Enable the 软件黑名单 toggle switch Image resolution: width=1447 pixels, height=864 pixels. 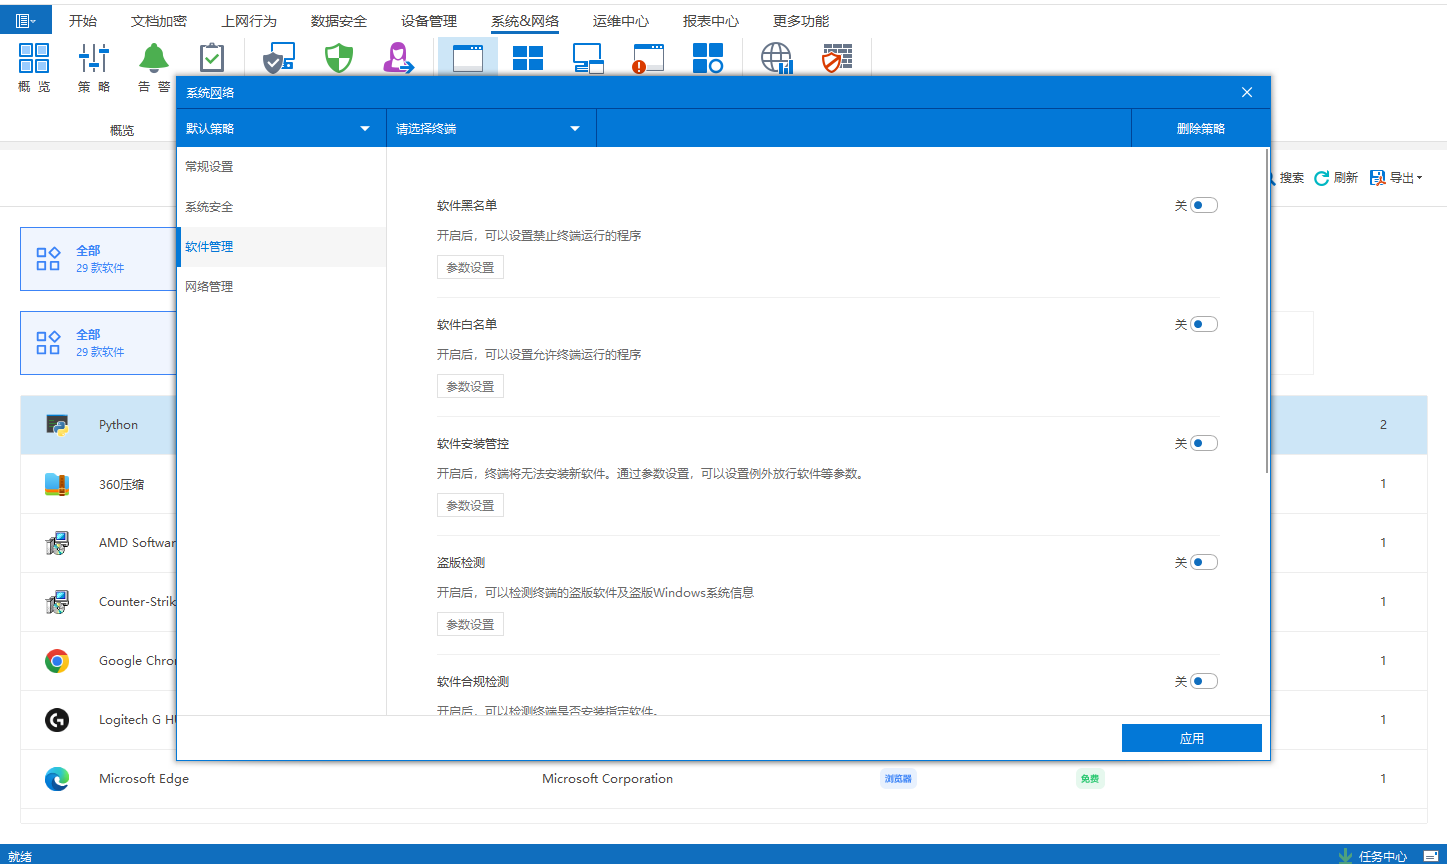point(1203,206)
